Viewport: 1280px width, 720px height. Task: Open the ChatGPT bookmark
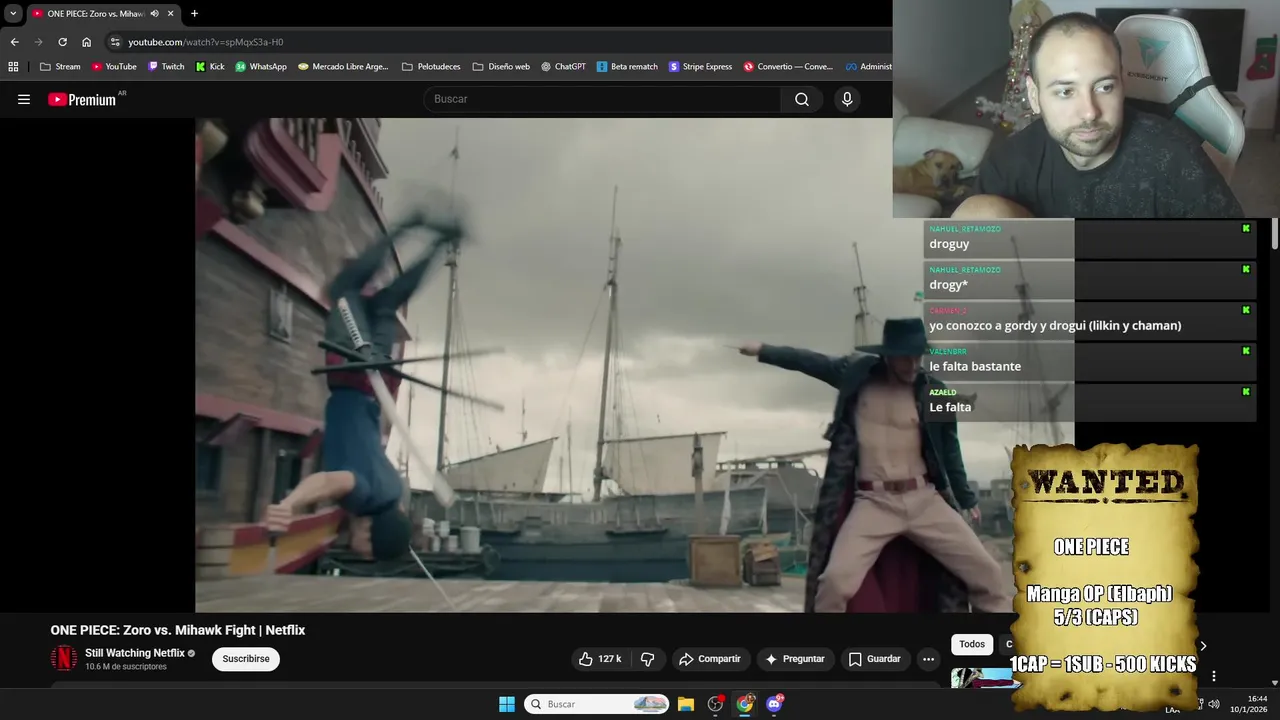(563, 67)
